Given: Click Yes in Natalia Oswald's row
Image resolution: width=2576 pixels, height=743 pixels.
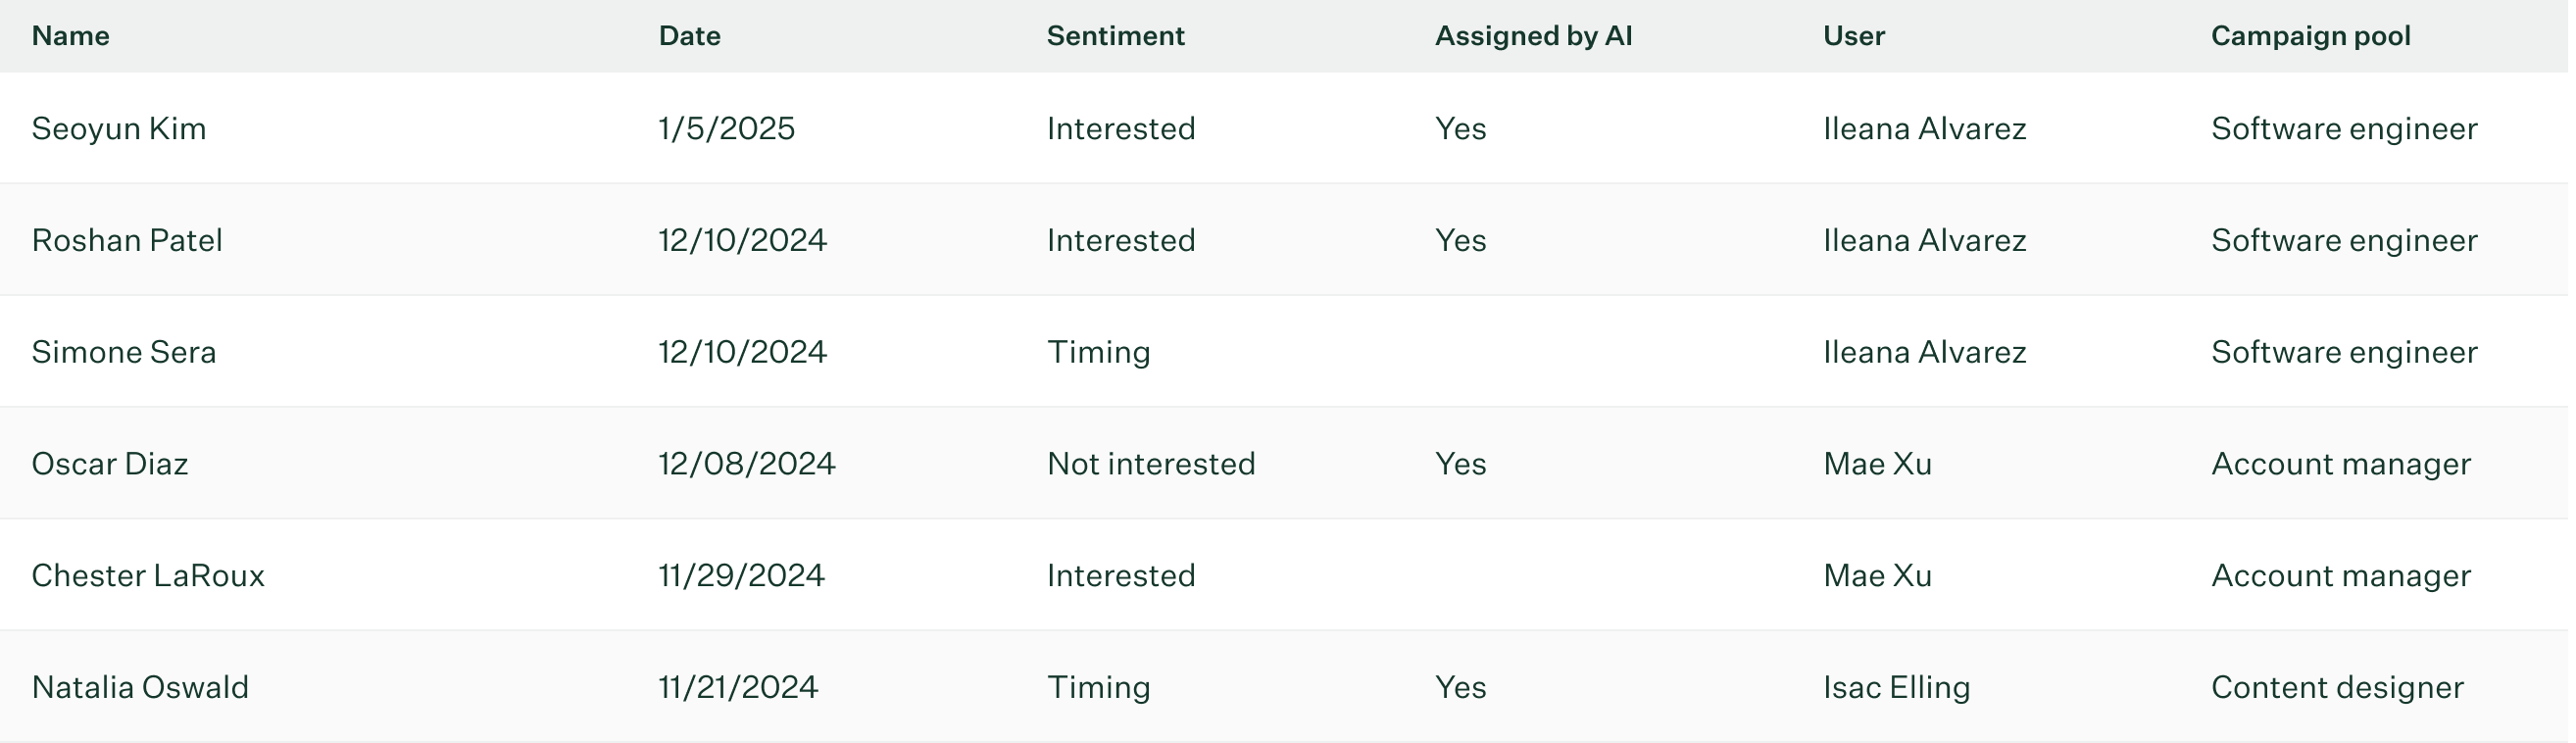Looking at the screenshot, I should pyautogui.click(x=1461, y=688).
